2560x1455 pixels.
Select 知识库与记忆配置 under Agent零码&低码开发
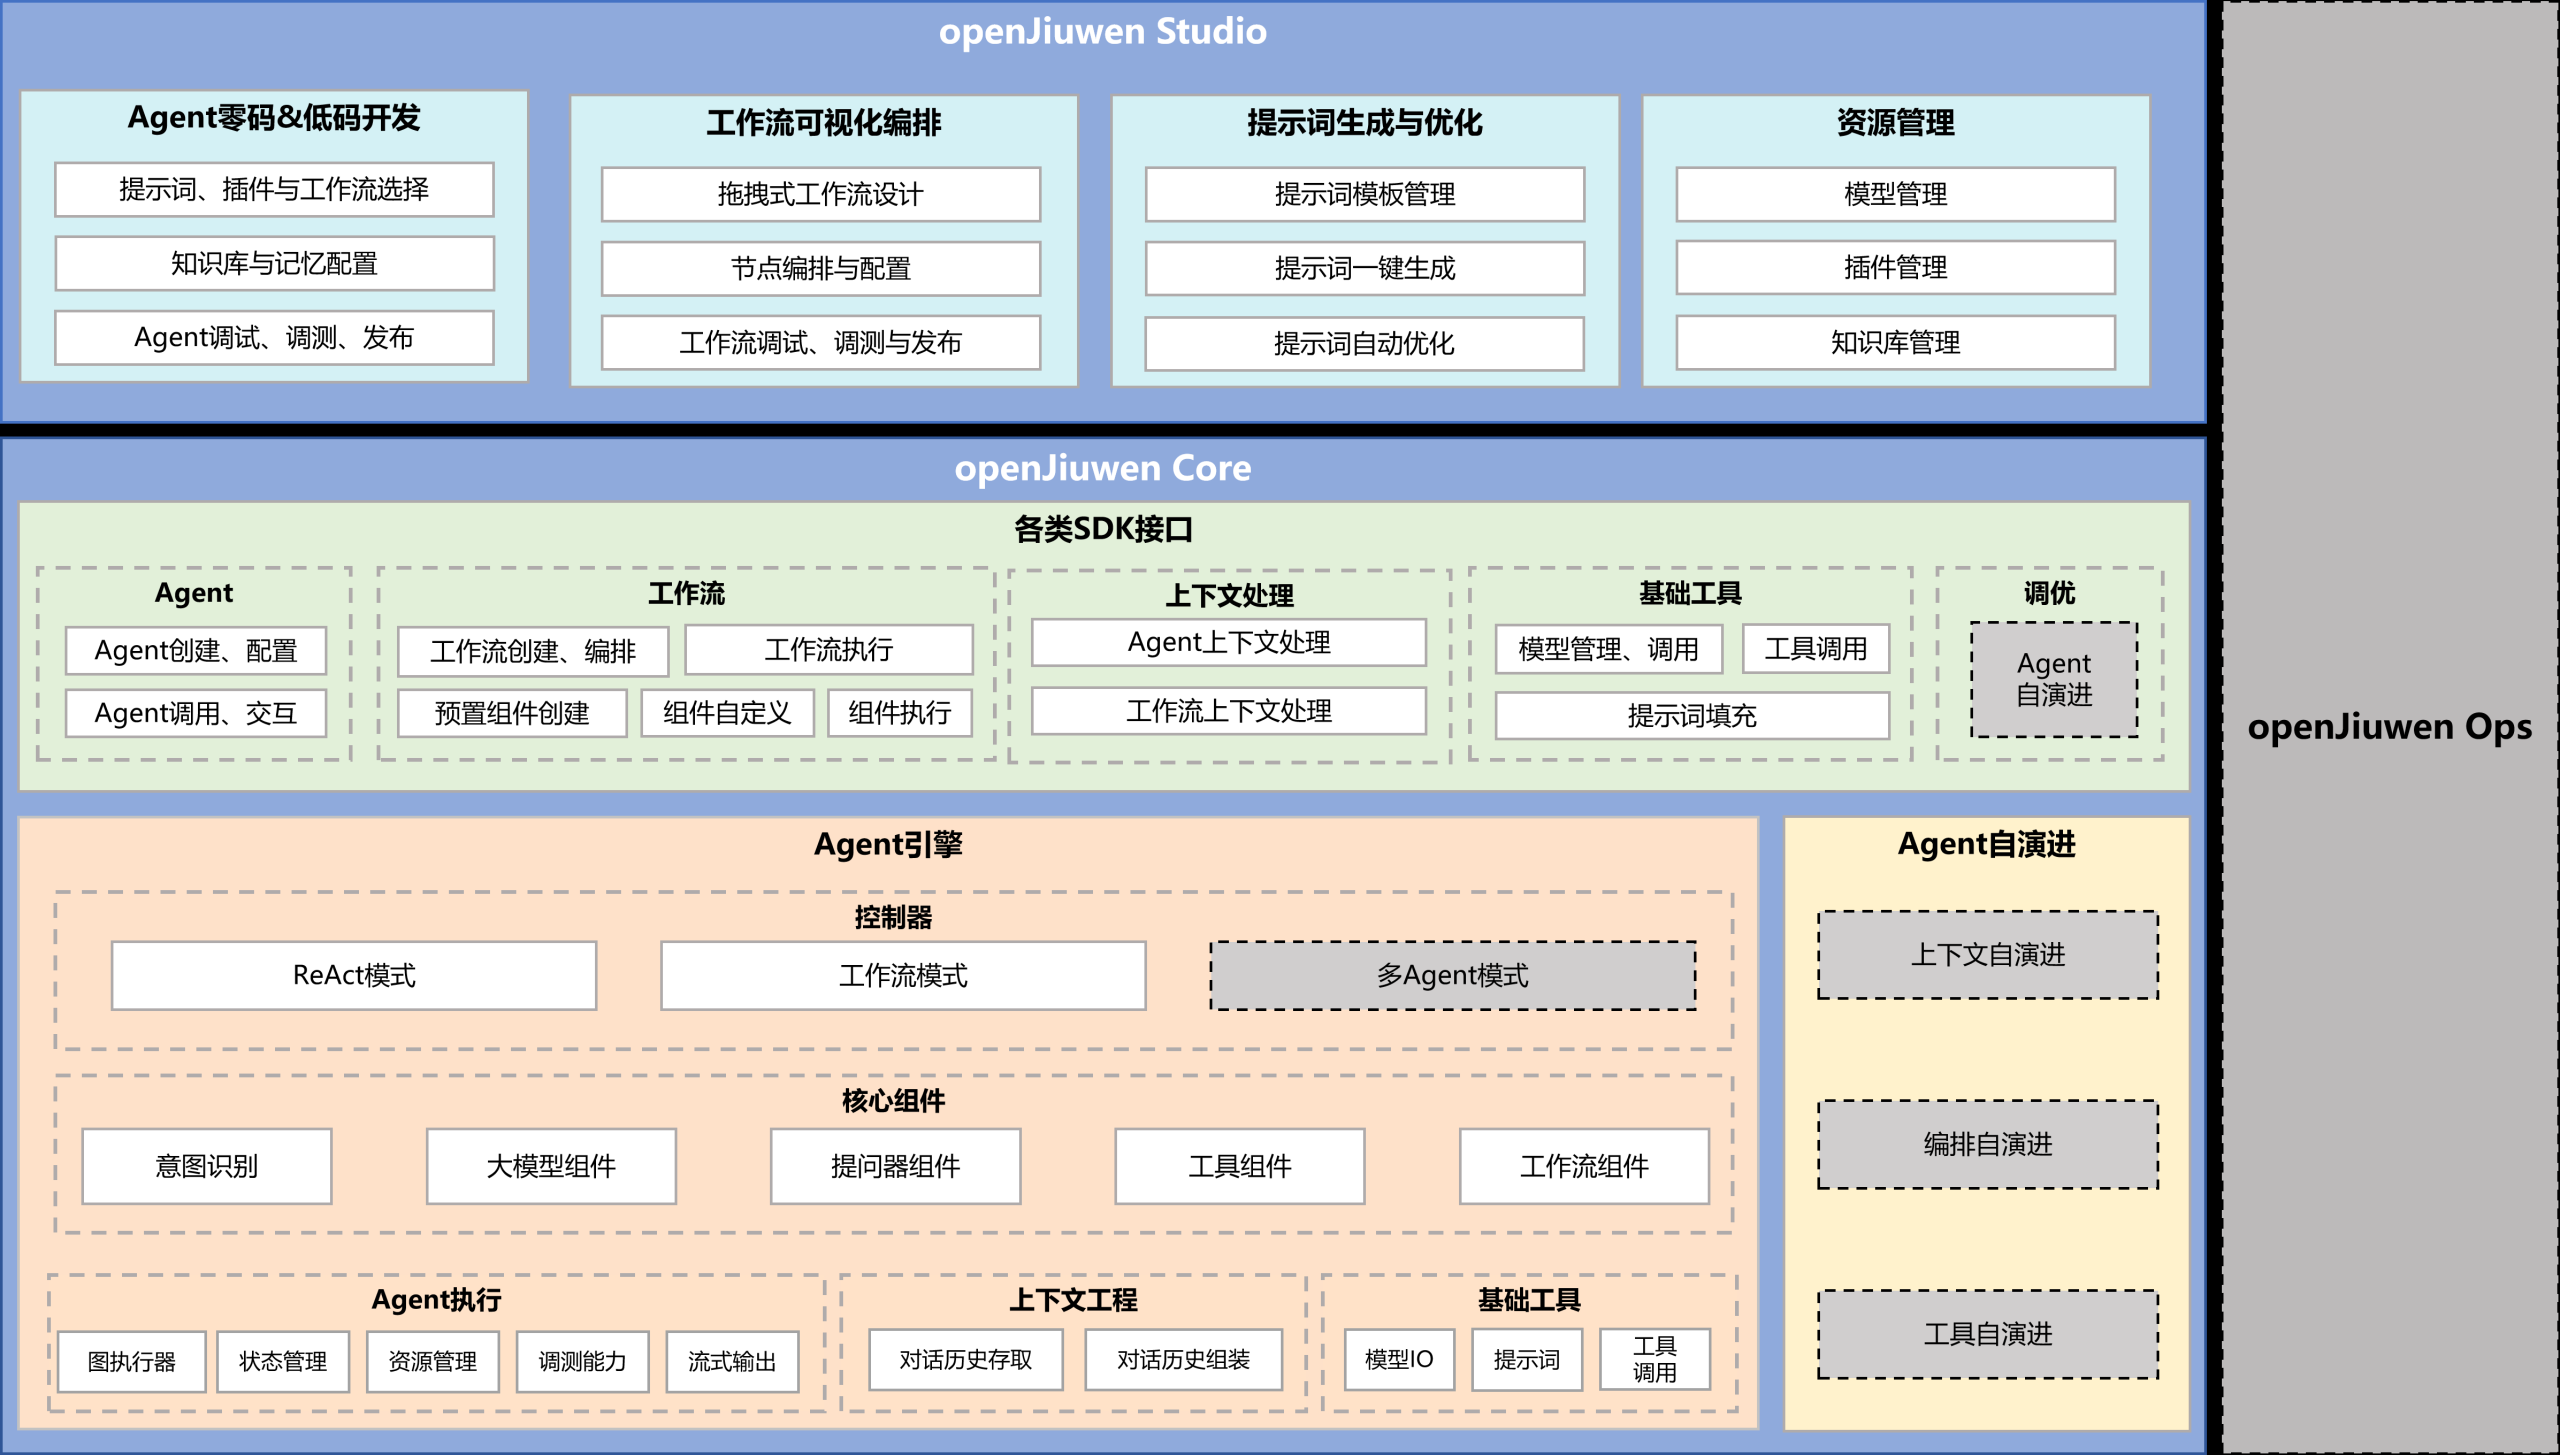274,263
